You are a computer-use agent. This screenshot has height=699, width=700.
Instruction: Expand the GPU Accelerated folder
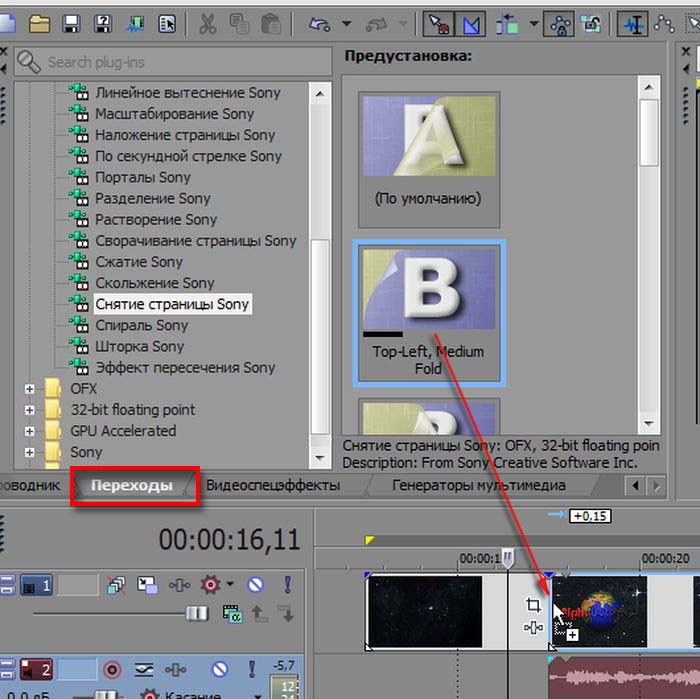click(28, 431)
